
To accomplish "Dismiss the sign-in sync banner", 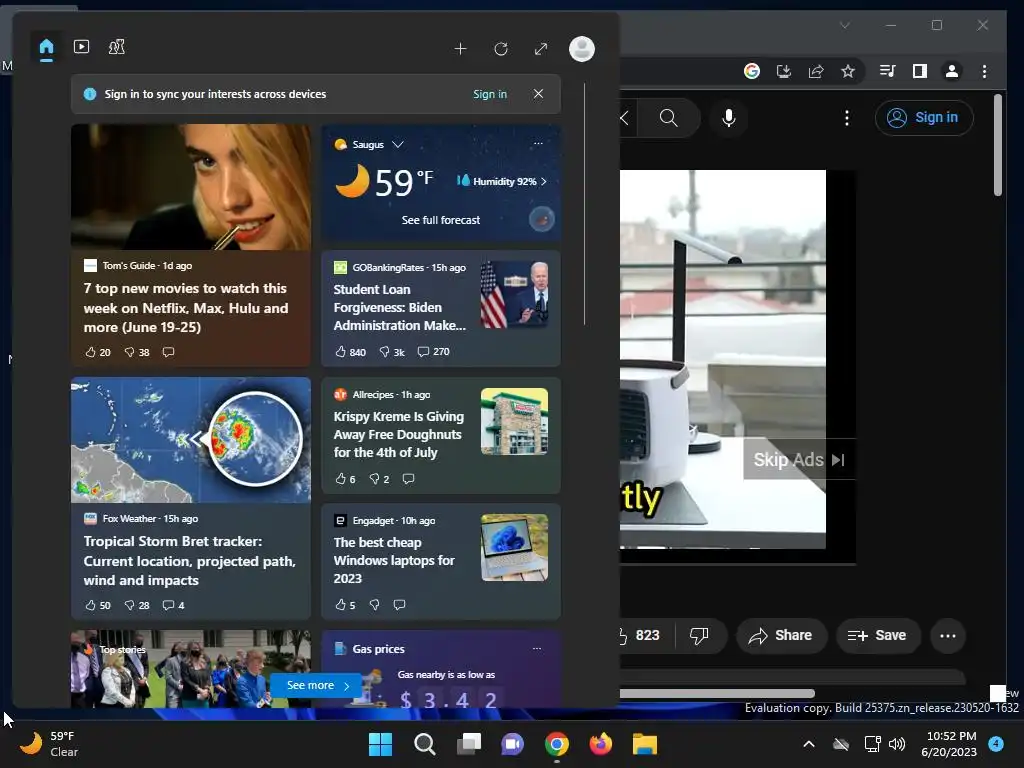I will [538, 94].
